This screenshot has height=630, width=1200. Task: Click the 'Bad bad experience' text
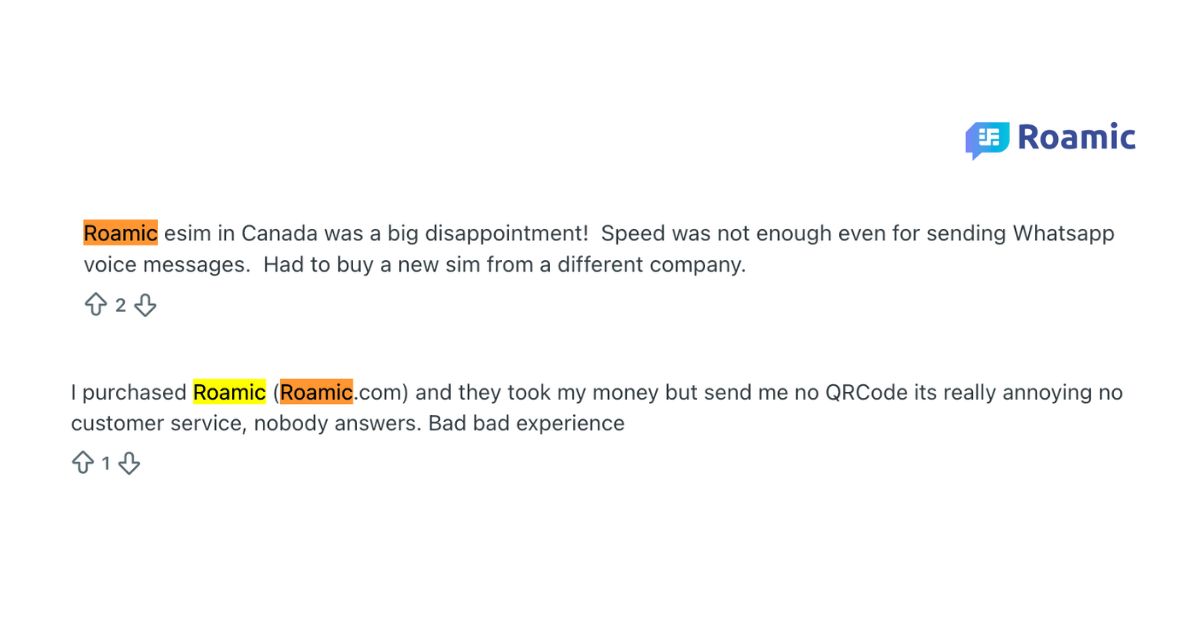point(526,423)
